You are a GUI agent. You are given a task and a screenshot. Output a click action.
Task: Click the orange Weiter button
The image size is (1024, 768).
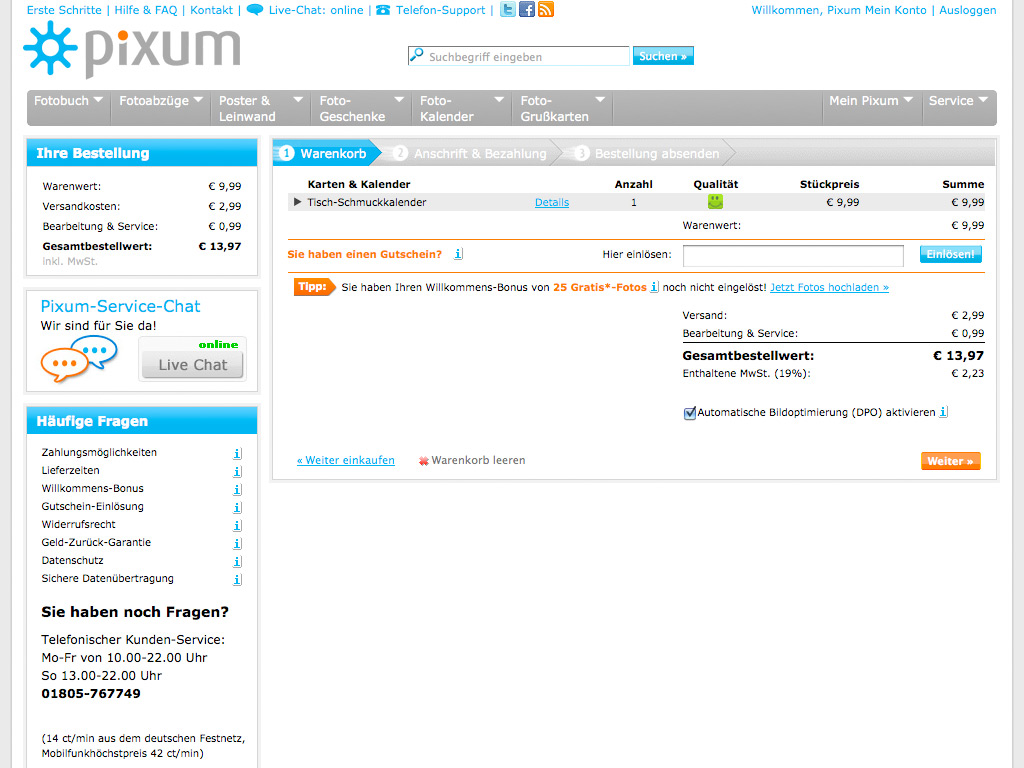[950, 461]
